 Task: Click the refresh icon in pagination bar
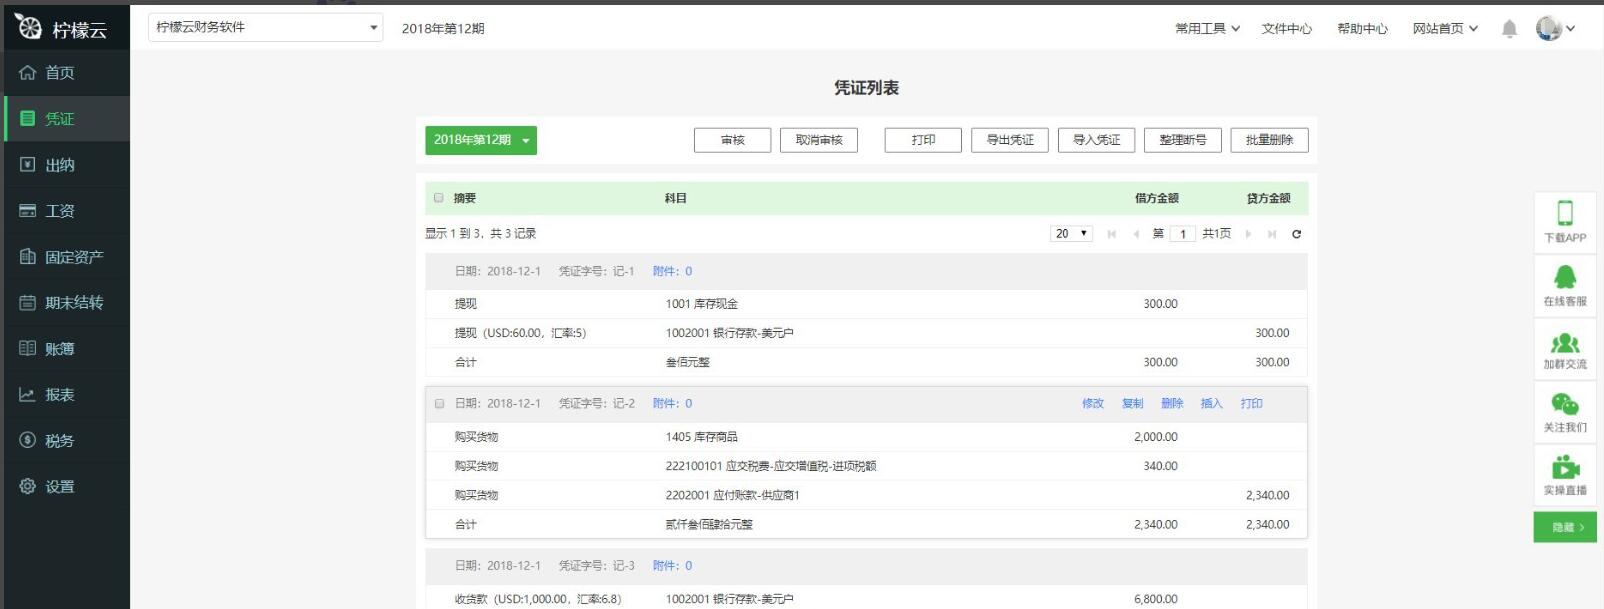pos(1297,234)
